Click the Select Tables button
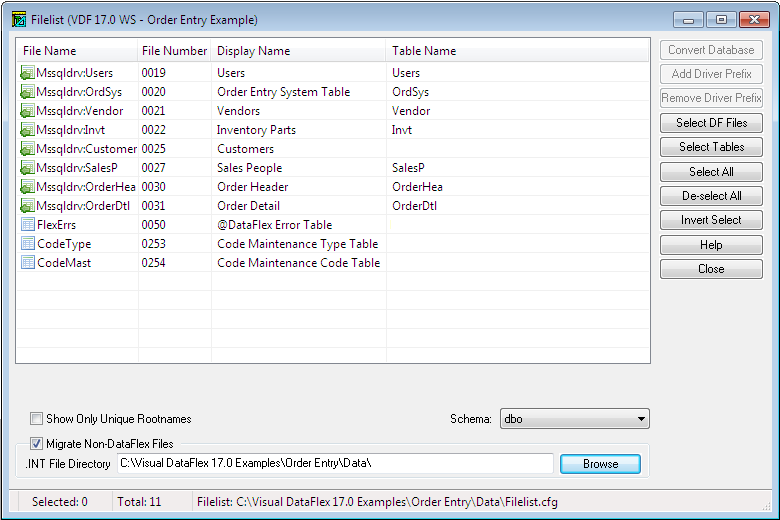The width and height of the screenshot is (780, 520). tap(711, 147)
